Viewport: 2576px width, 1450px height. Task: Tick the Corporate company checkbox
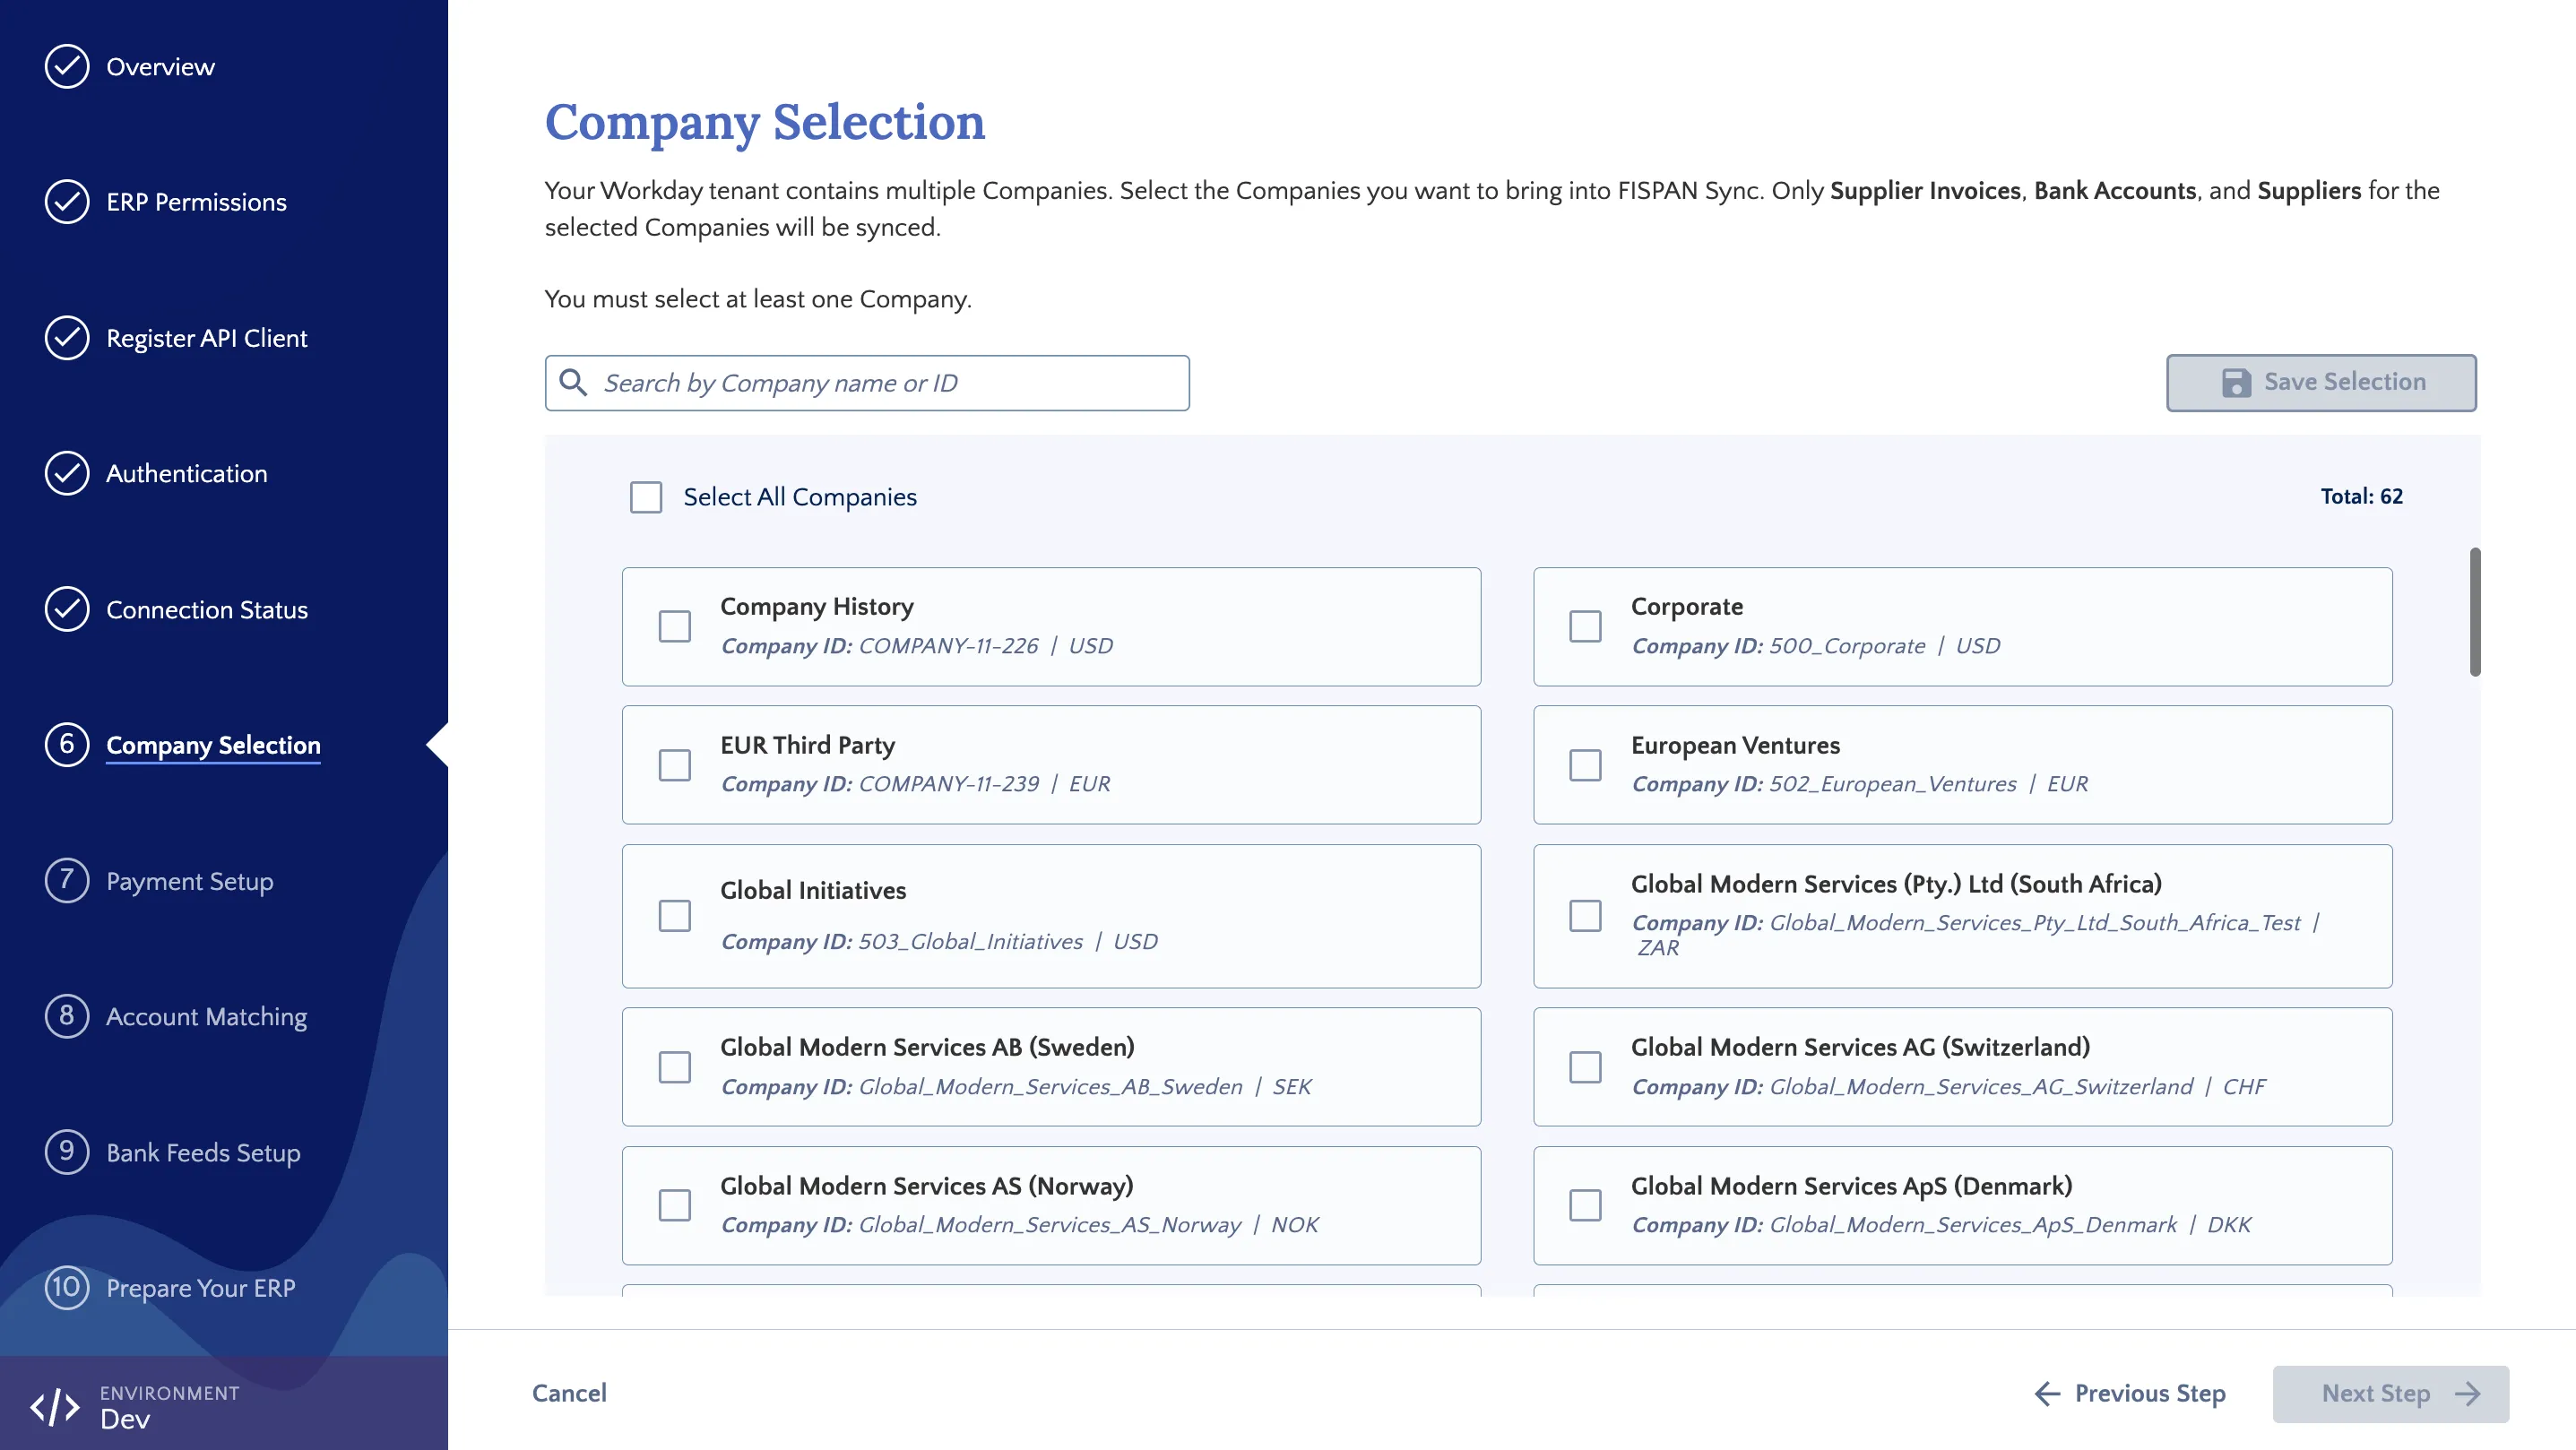pyautogui.click(x=1585, y=626)
